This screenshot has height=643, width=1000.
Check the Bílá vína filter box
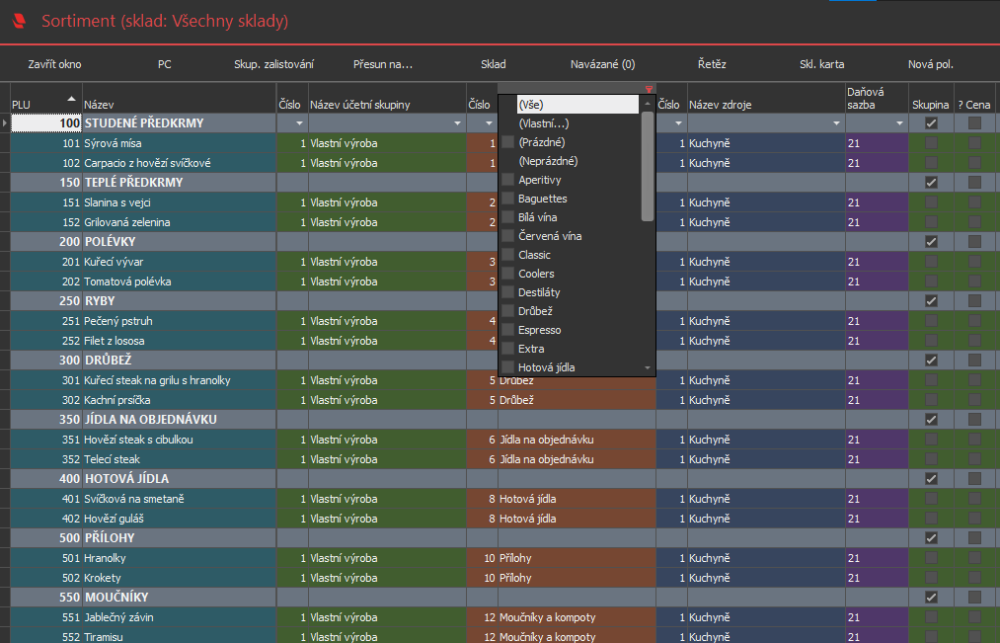pos(508,217)
